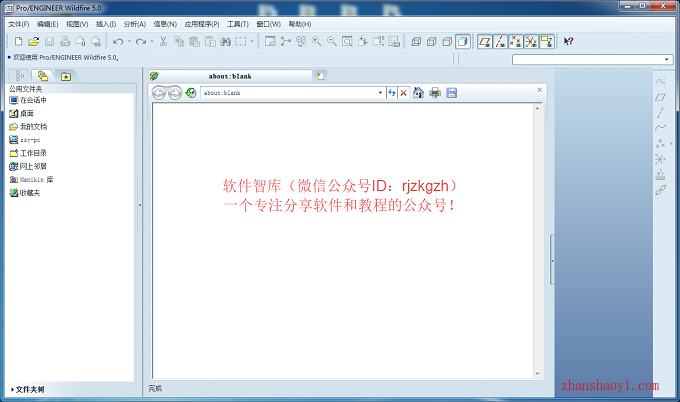Viewport: 680px width, 402px height.
Task: Toggle annotation element display
Action: 546,42
